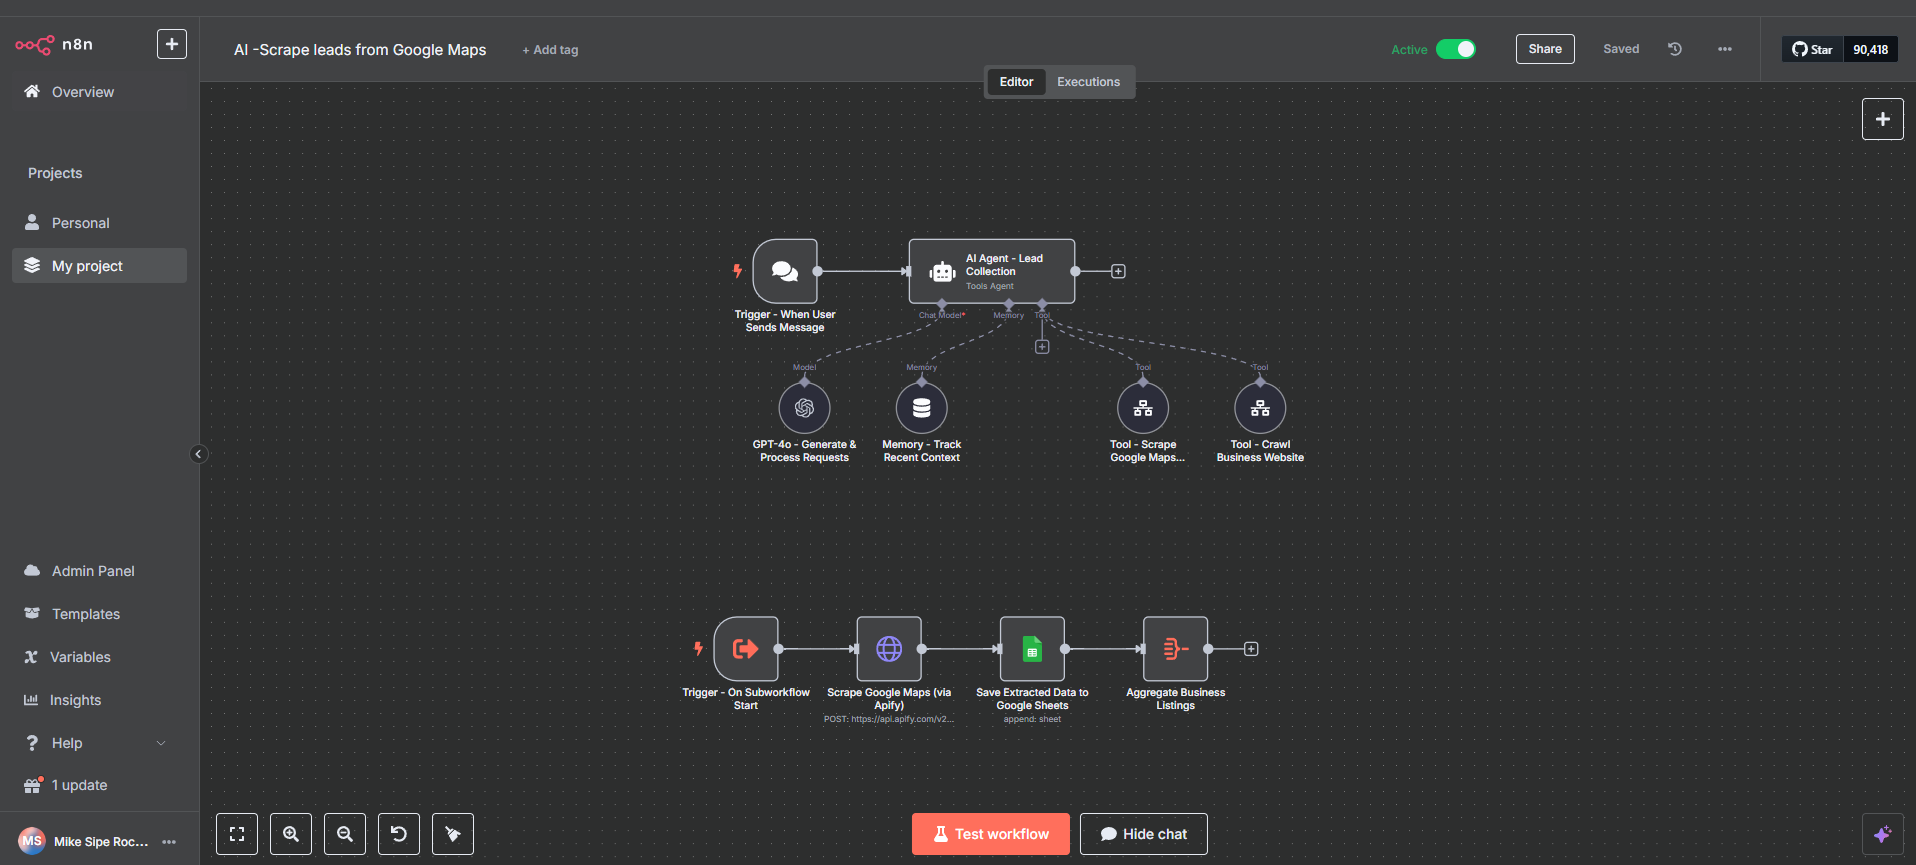Click the Share button
The width and height of the screenshot is (1916, 865).
(1545, 49)
